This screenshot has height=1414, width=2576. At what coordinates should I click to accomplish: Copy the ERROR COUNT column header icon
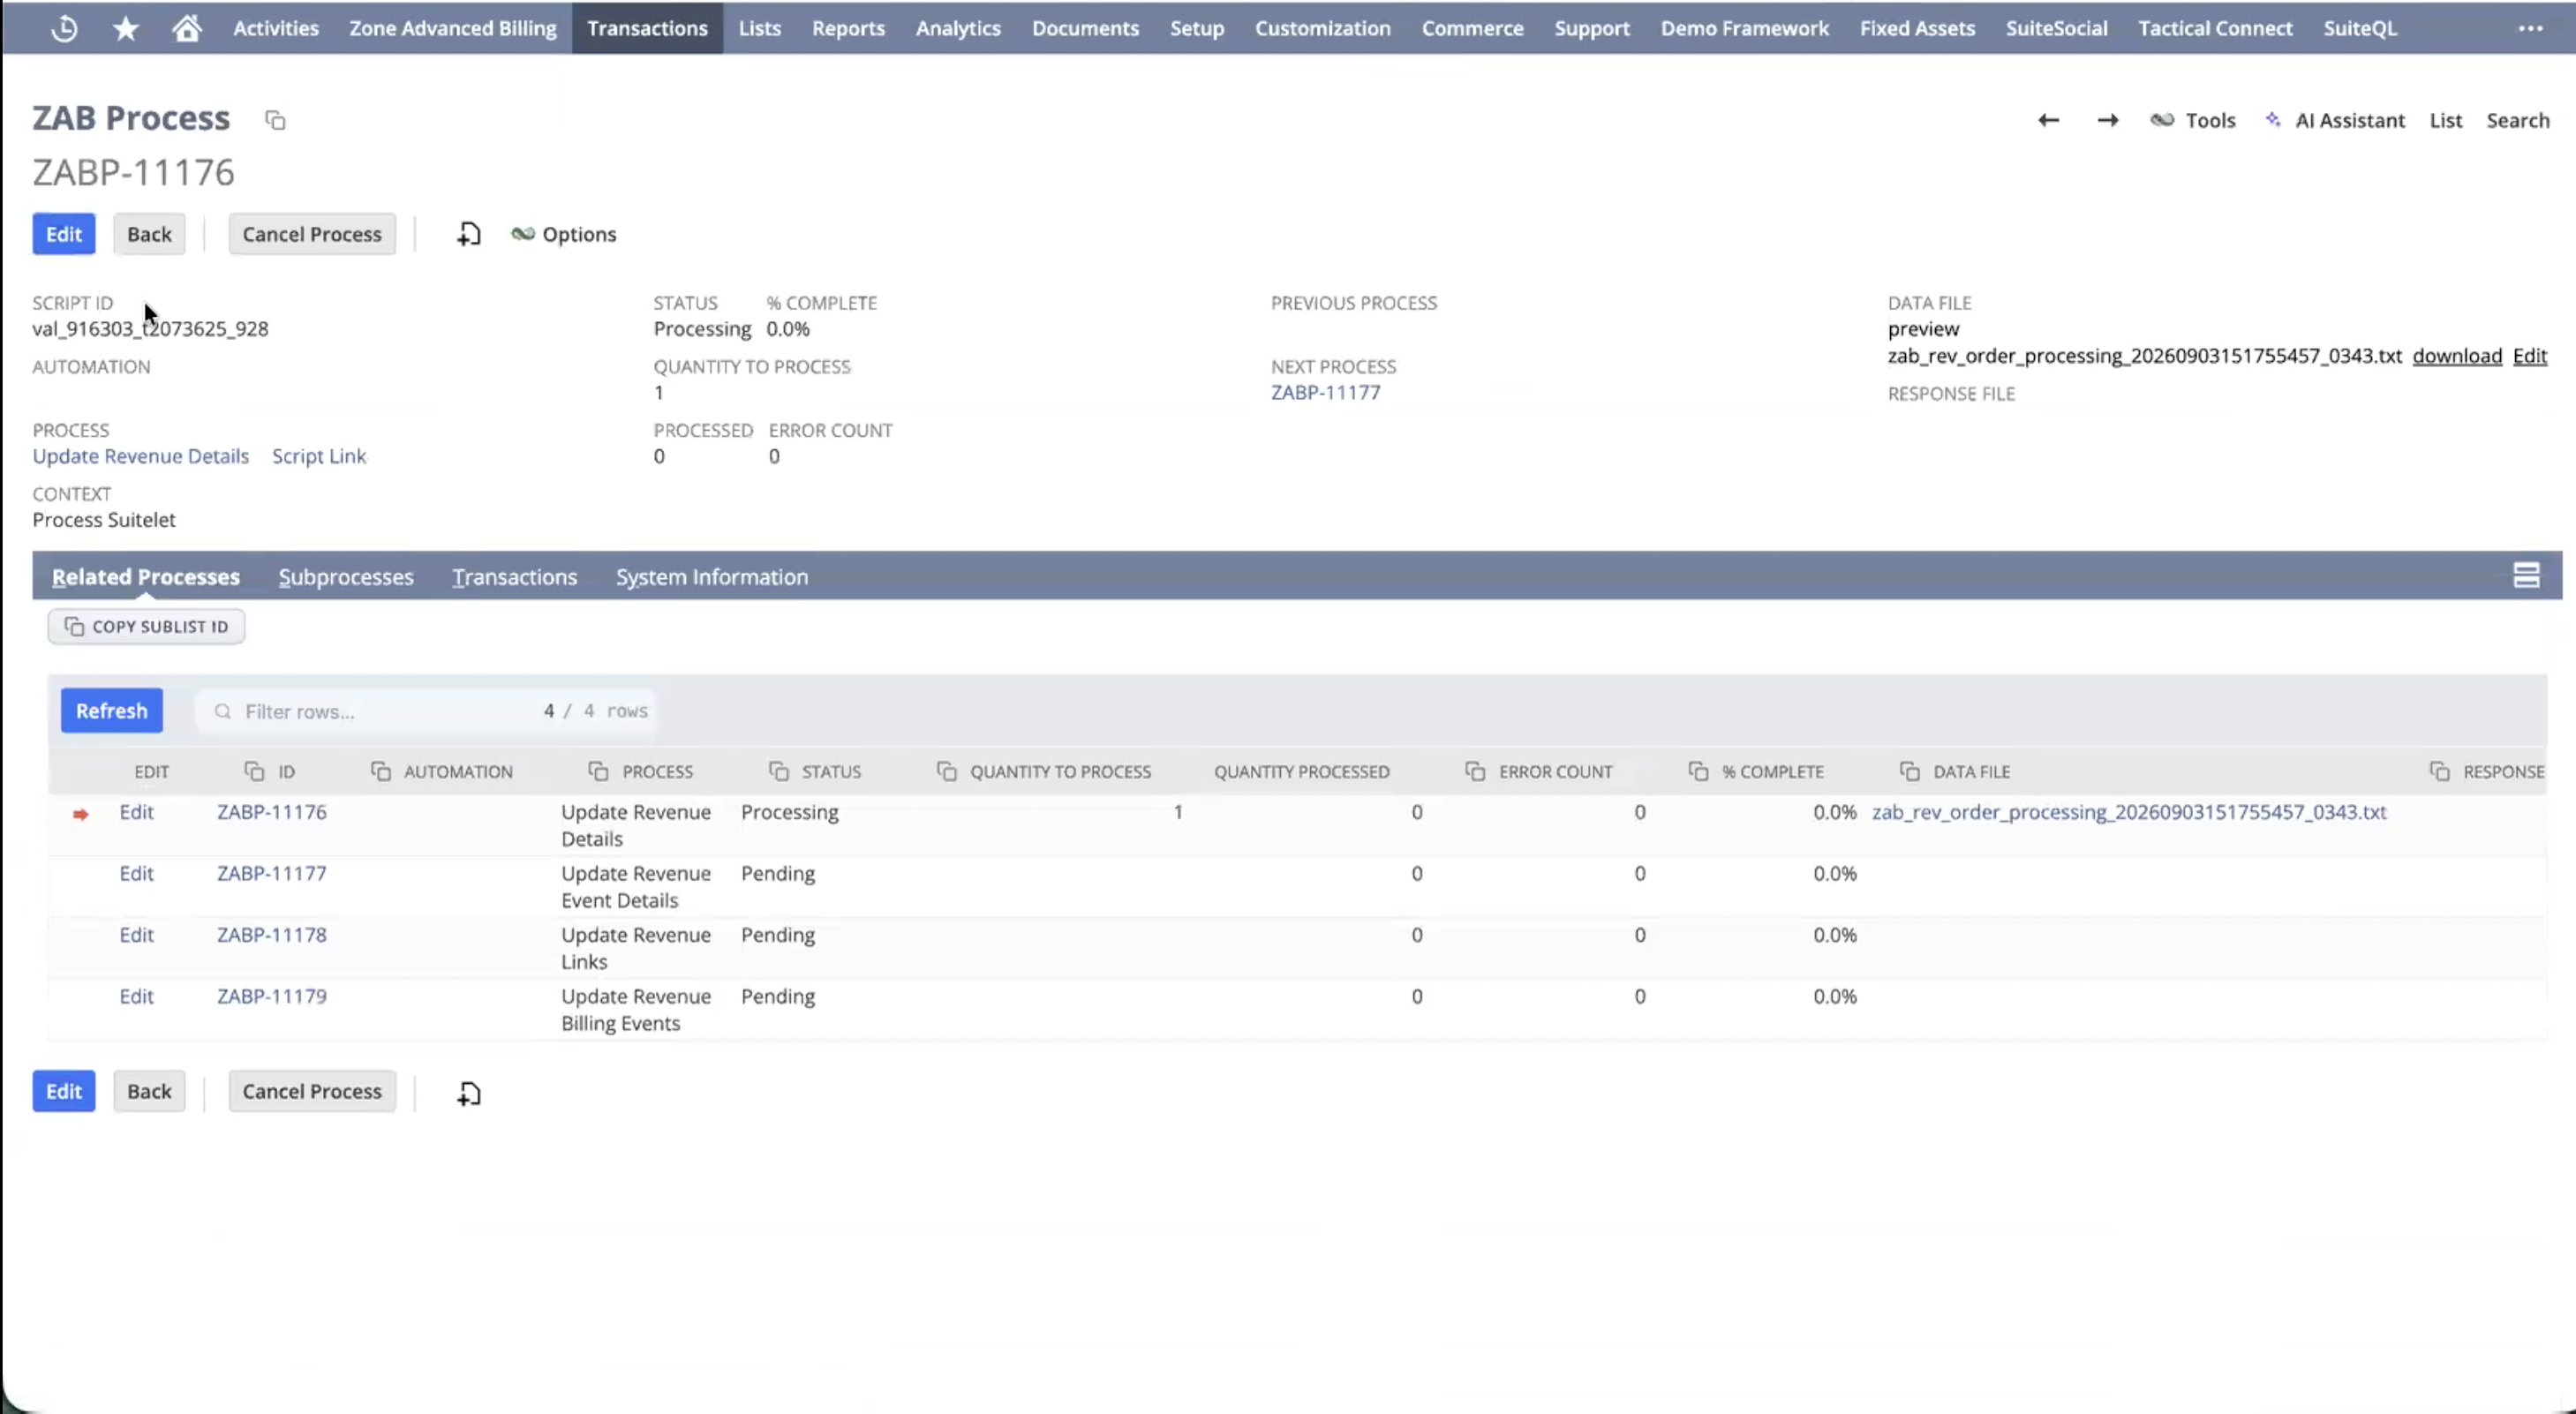1475,771
